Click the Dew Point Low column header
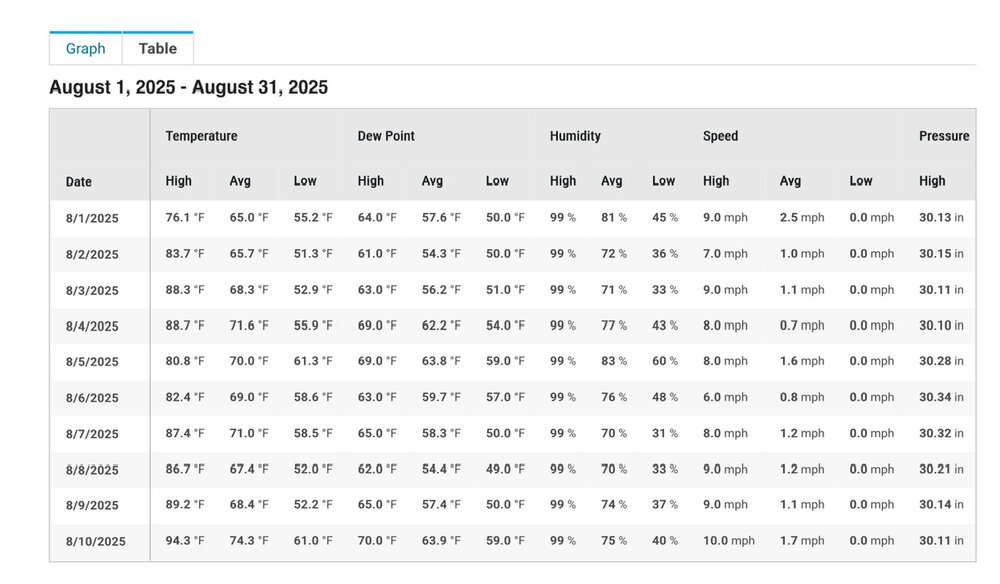Screen dimensions: 1000x584 click(x=497, y=181)
